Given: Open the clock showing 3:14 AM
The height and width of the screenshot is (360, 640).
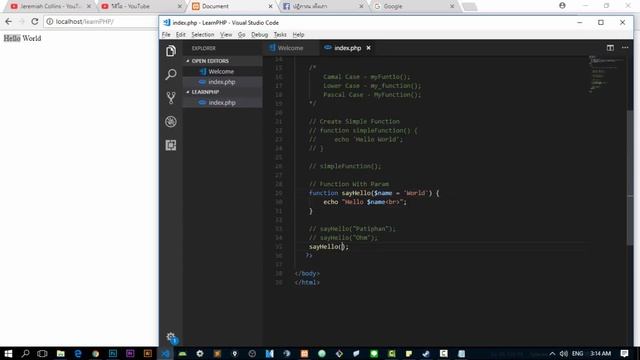Looking at the screenshot, I should click(x=600, y=353).
